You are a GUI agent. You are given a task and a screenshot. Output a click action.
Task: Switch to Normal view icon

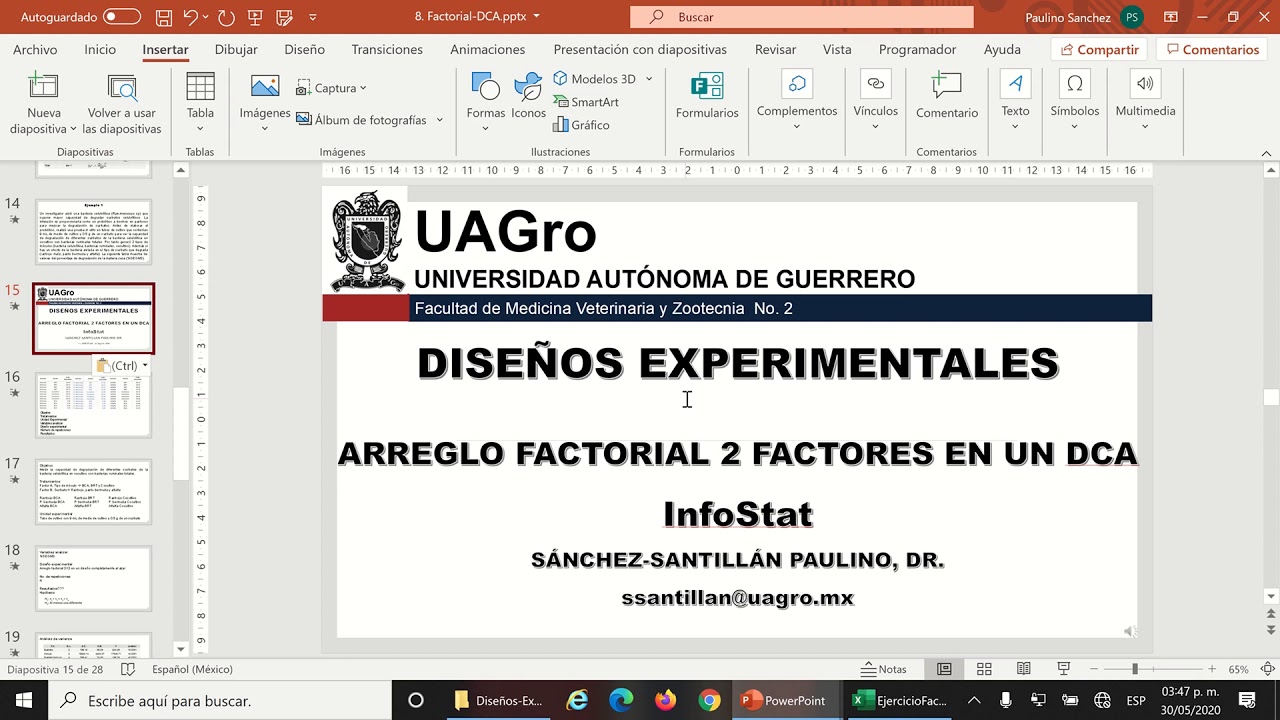click(x=944, y=669)
